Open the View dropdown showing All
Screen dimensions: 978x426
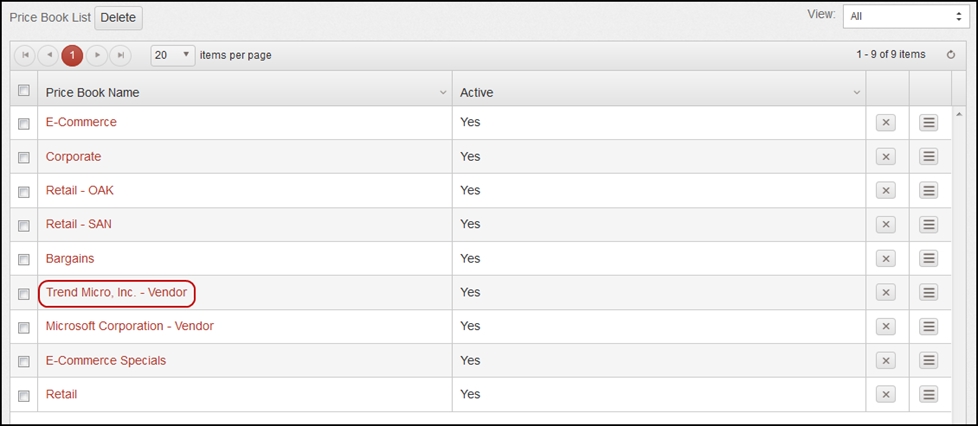click(906, 17)
